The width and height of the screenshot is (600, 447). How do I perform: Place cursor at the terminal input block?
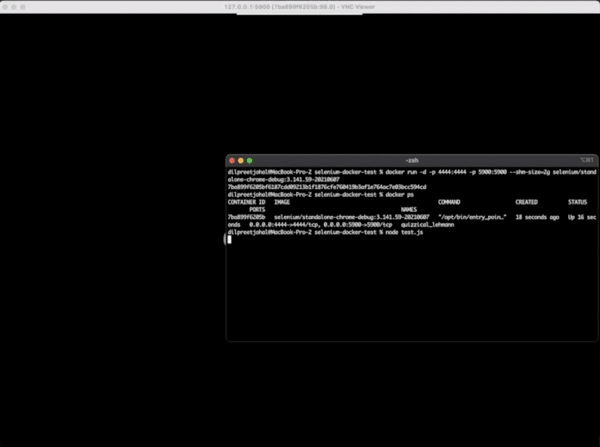pos(230,239)
